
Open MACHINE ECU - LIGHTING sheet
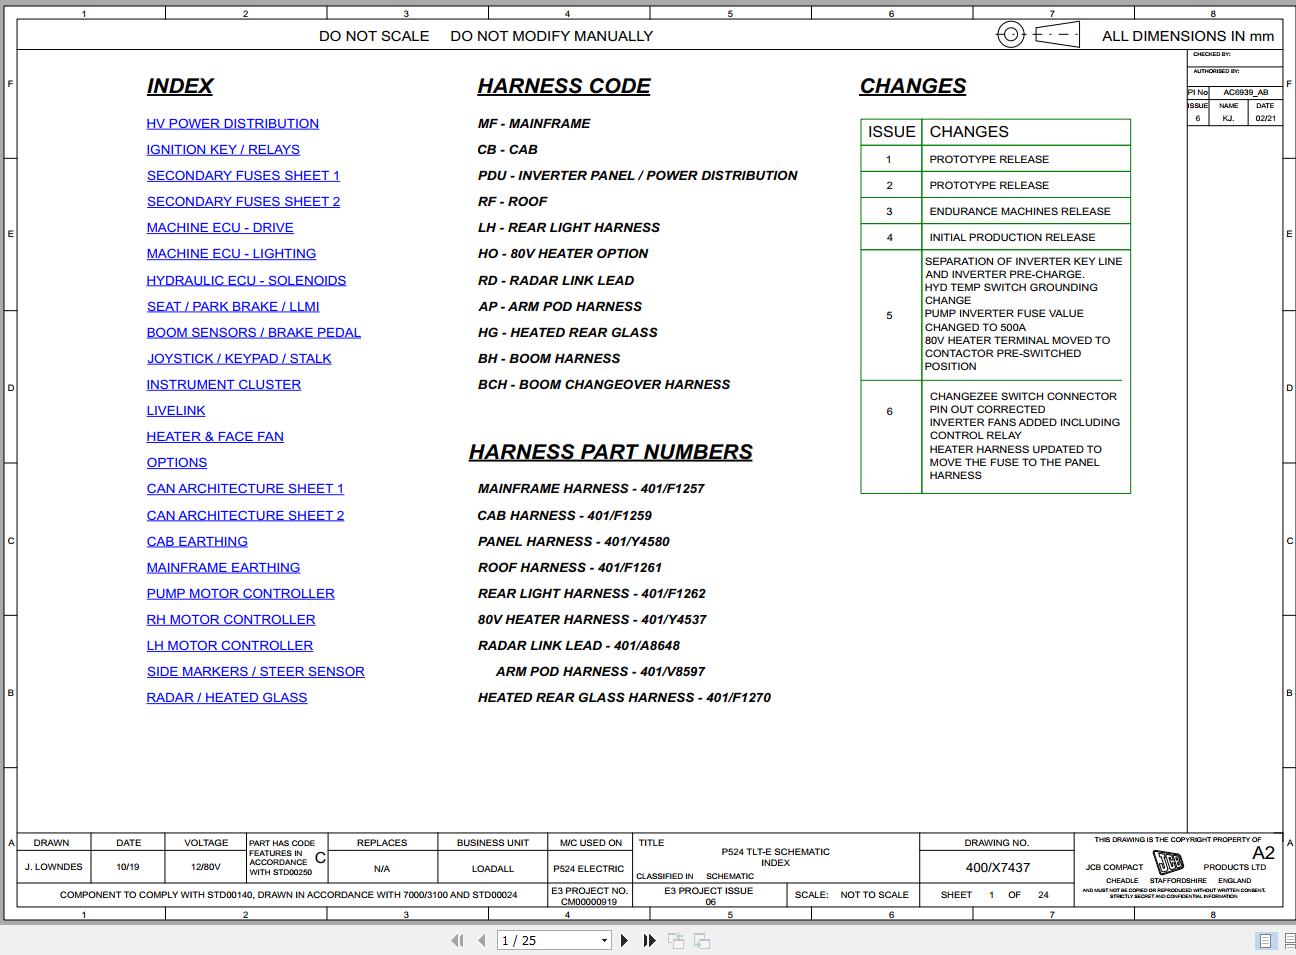[231, 253]
